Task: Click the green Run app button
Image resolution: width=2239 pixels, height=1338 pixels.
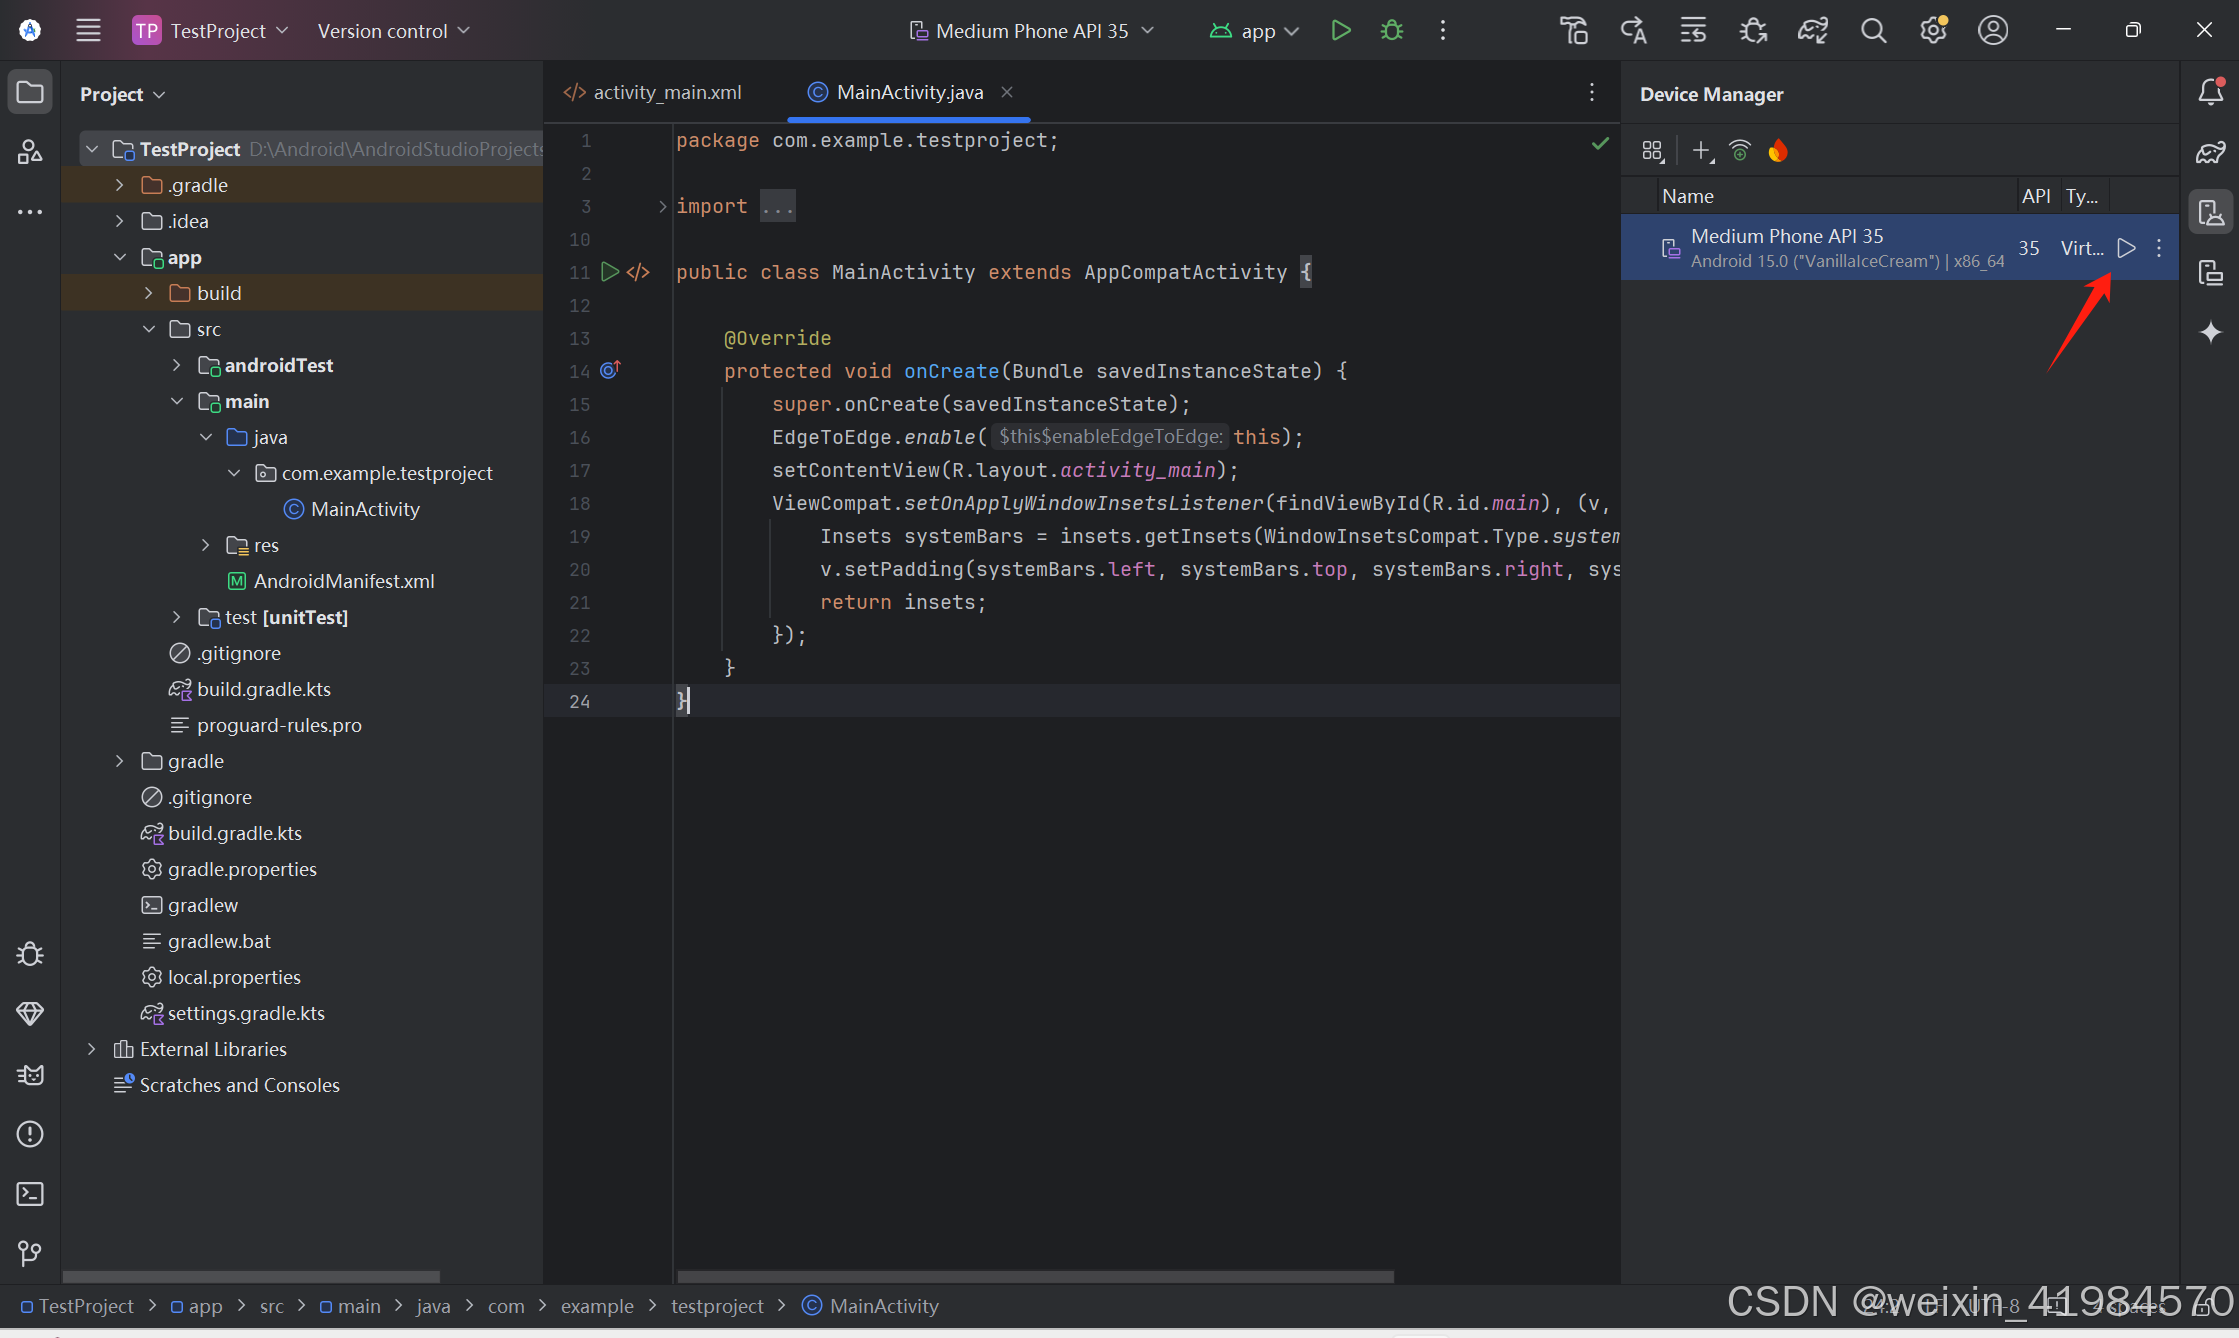Action: click(1341, 31)
